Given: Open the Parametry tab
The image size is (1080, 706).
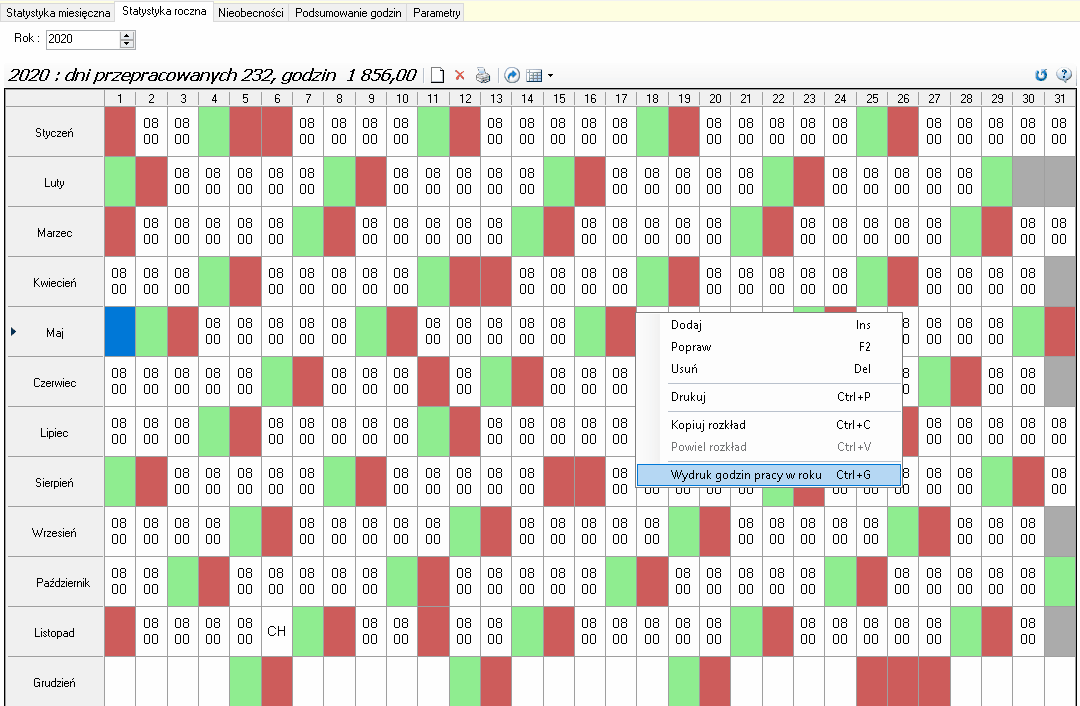Looking at the screenshot, I should tap(437, 12).
